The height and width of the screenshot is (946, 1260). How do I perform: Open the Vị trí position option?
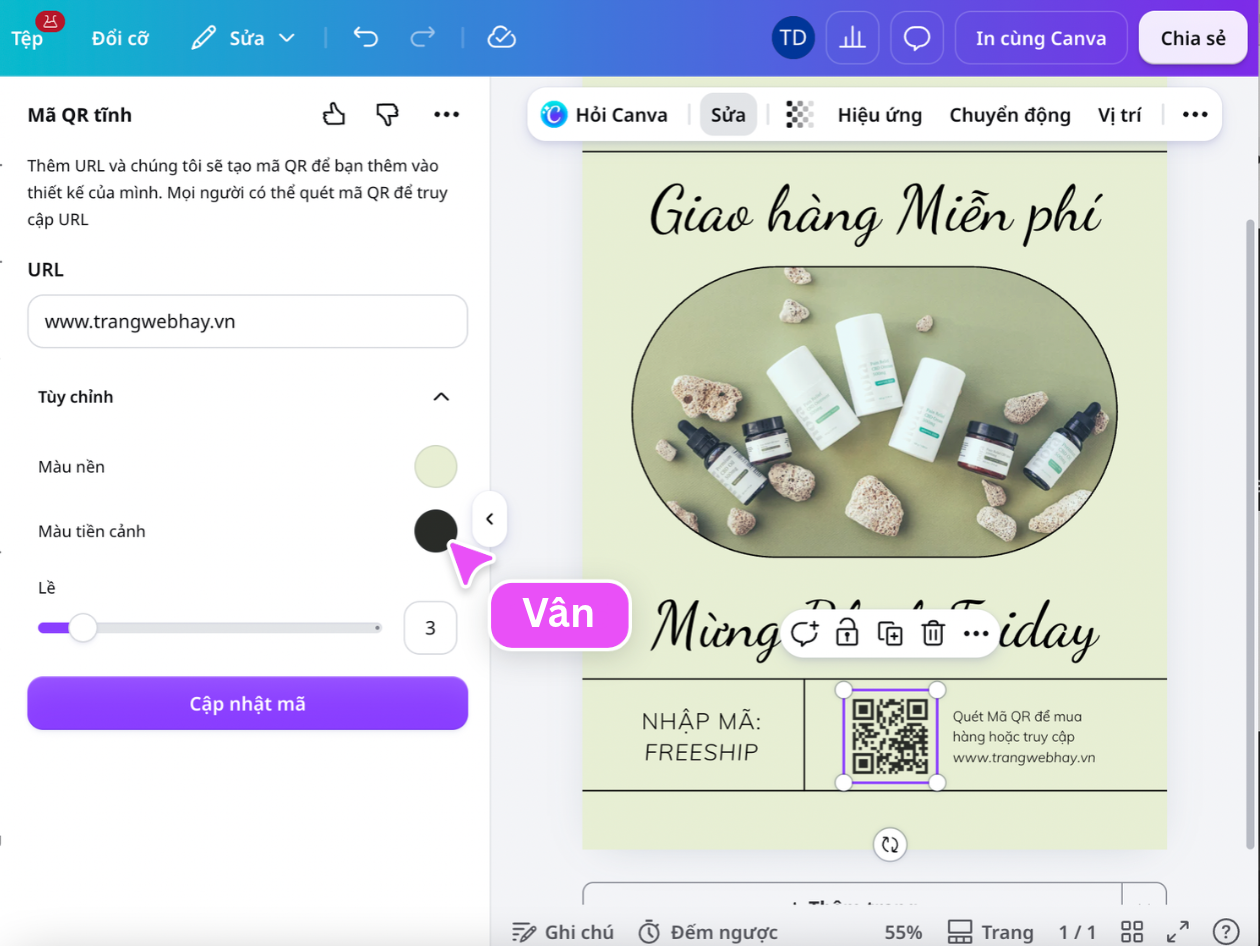point(1119,115)
